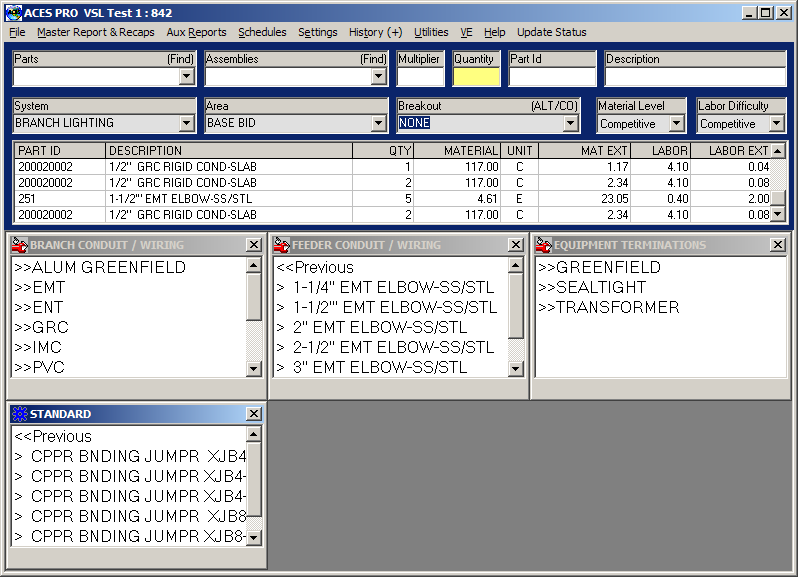Open >>PVC in Branch Conduit list
The image size is (798, 577).
pyautogui.click(x=40, y=367)
